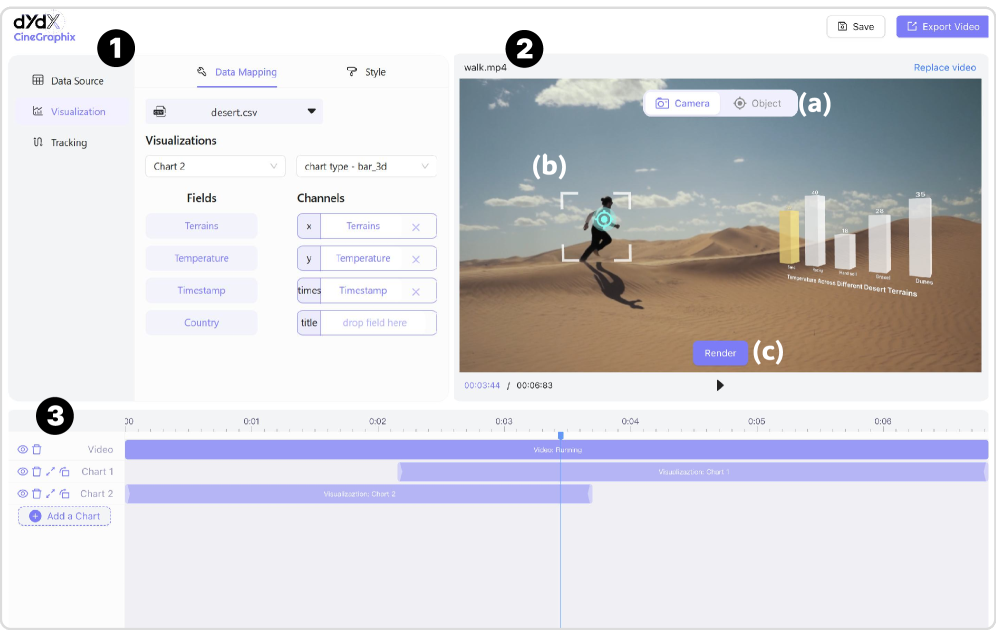The width and height of the screenshot is (996, 630).
Task: Click the Replace video link
Action: tap(944, 68)
